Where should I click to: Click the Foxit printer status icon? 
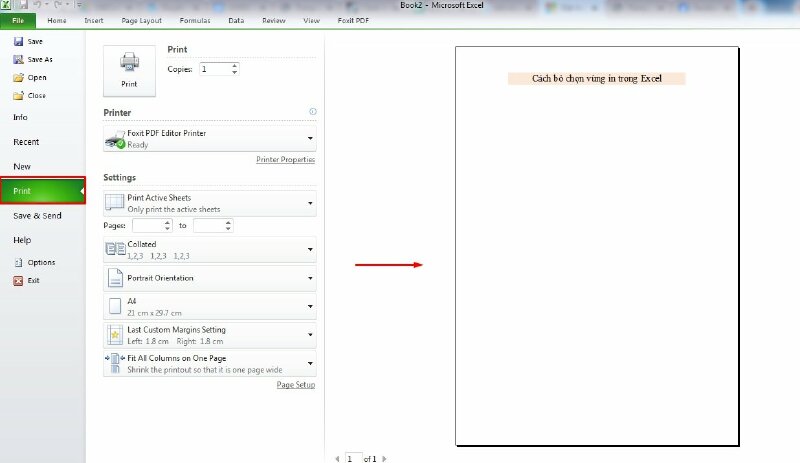(115, 139)
